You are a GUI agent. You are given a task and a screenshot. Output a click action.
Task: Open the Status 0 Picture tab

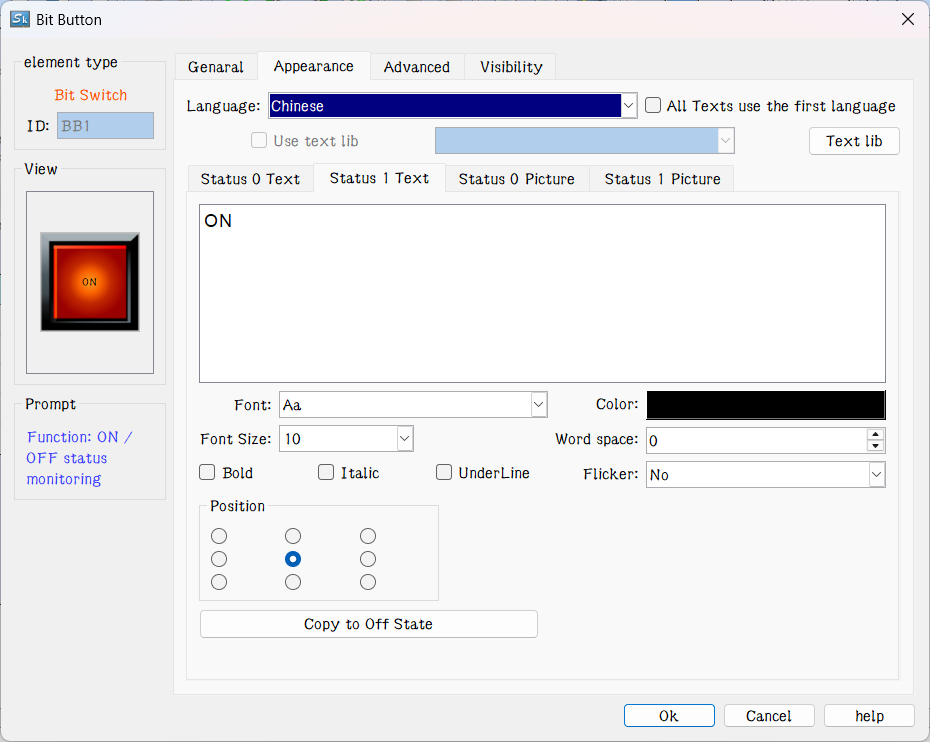516,179
